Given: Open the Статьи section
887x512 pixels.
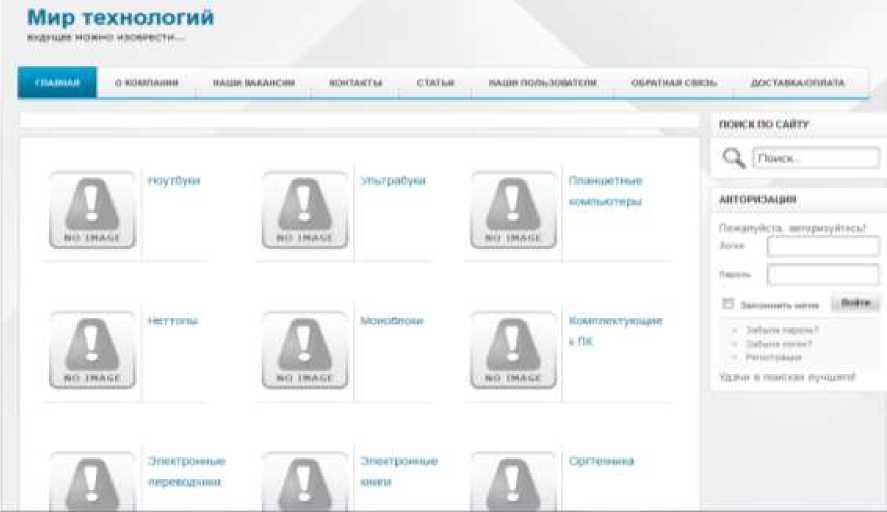Looking at the screenshot, I should click(435, 83).
